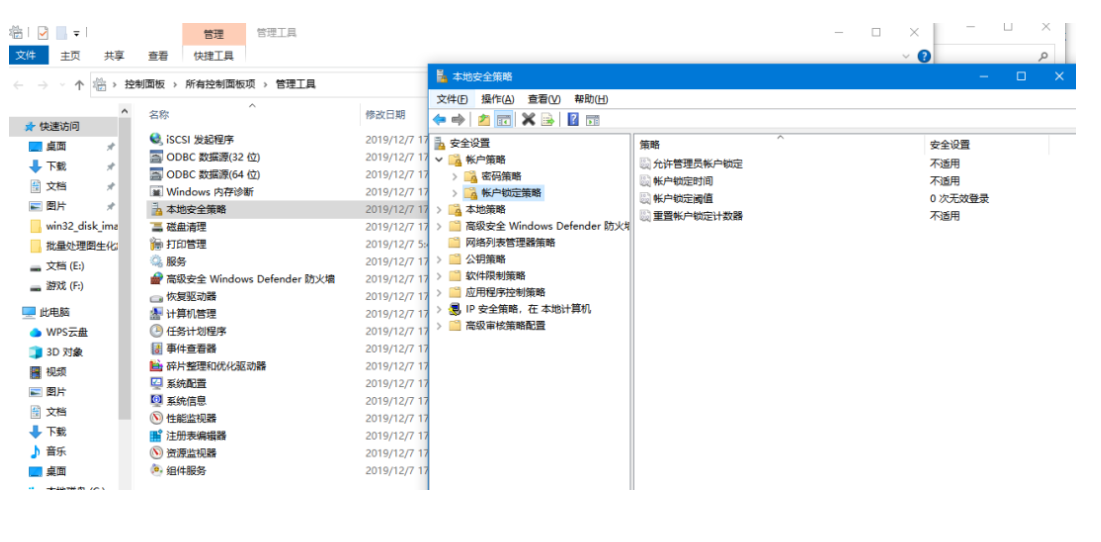Click the Windows 内存诊断 icon
1101x542 pixels.
pos(157,192)
